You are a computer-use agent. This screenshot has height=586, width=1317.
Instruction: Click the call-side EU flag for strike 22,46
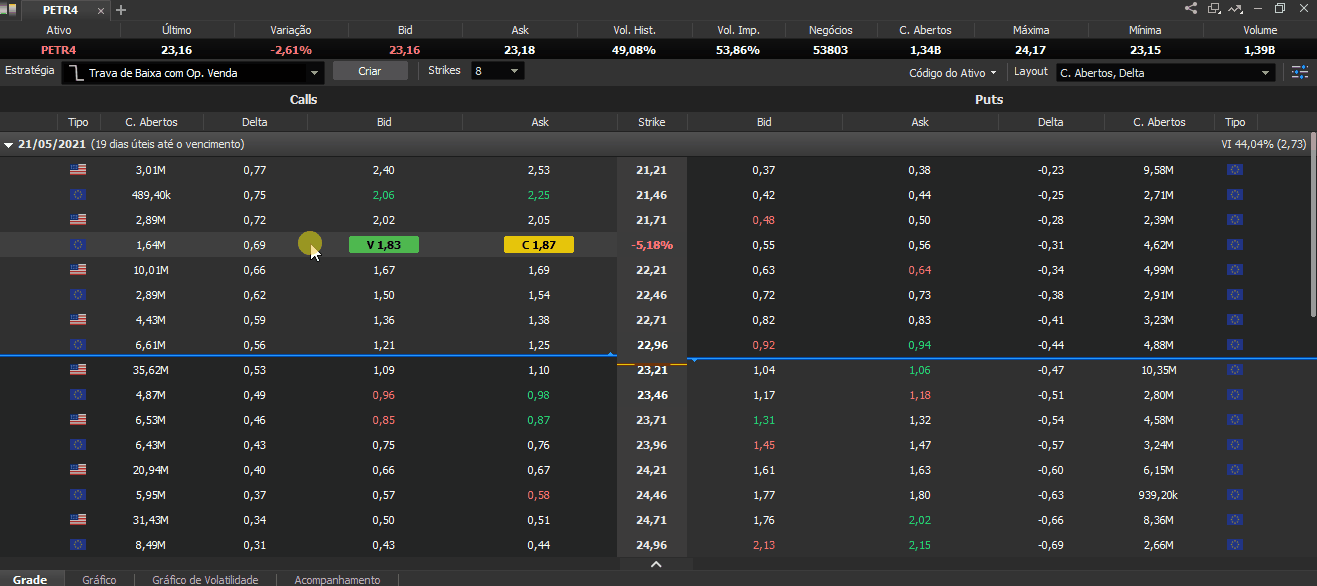pyautogui.click(x=78, y=295)
